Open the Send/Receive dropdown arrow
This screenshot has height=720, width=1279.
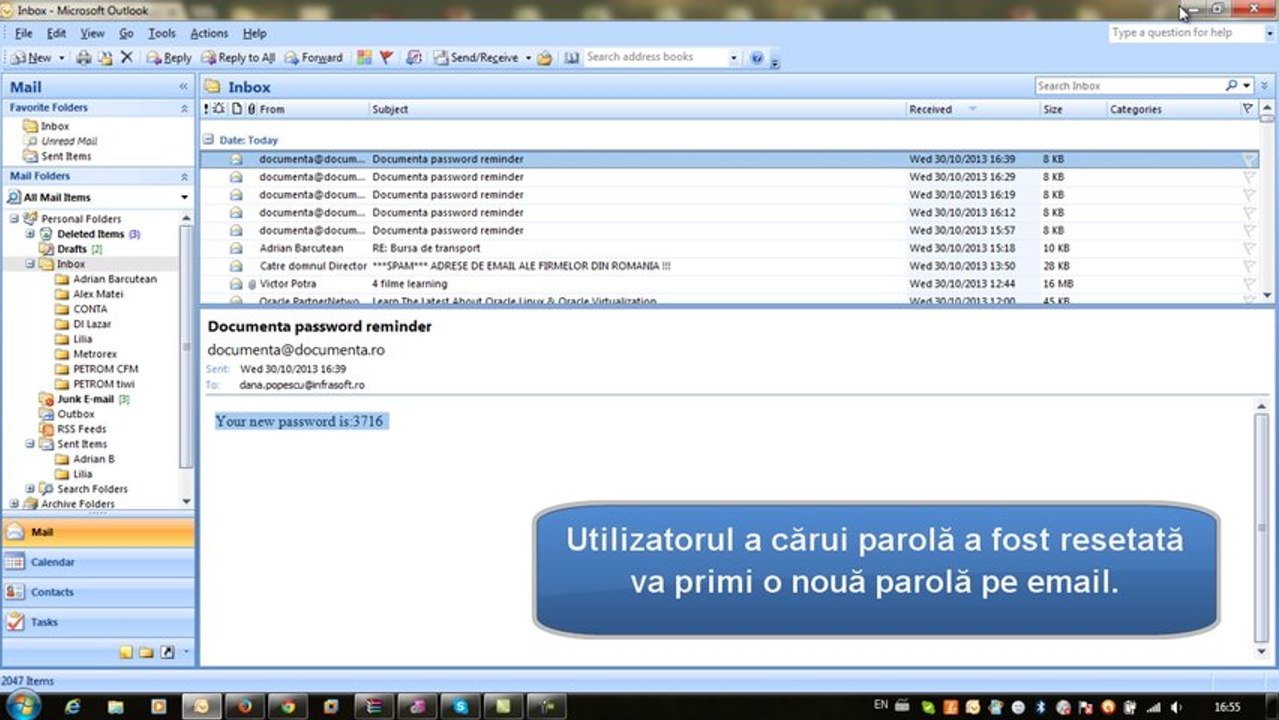pyautogui.click(x=527, y=58)
